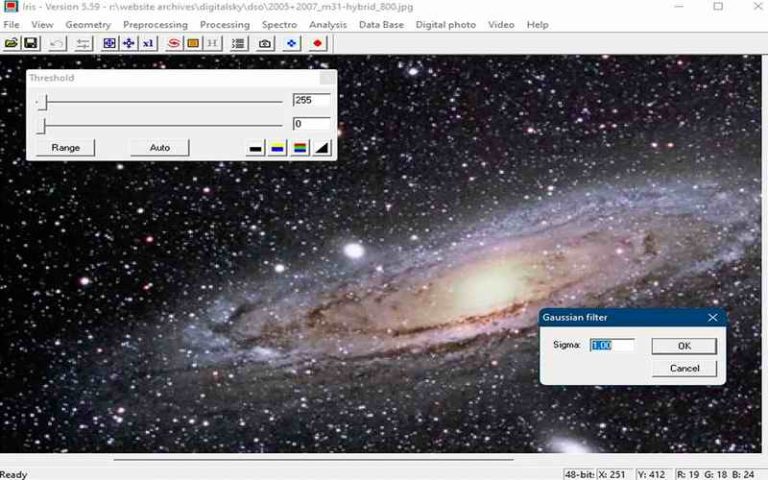Screen dimensions: 768x480
Task: Open the Video menu
Action: [x=501, y=24]
